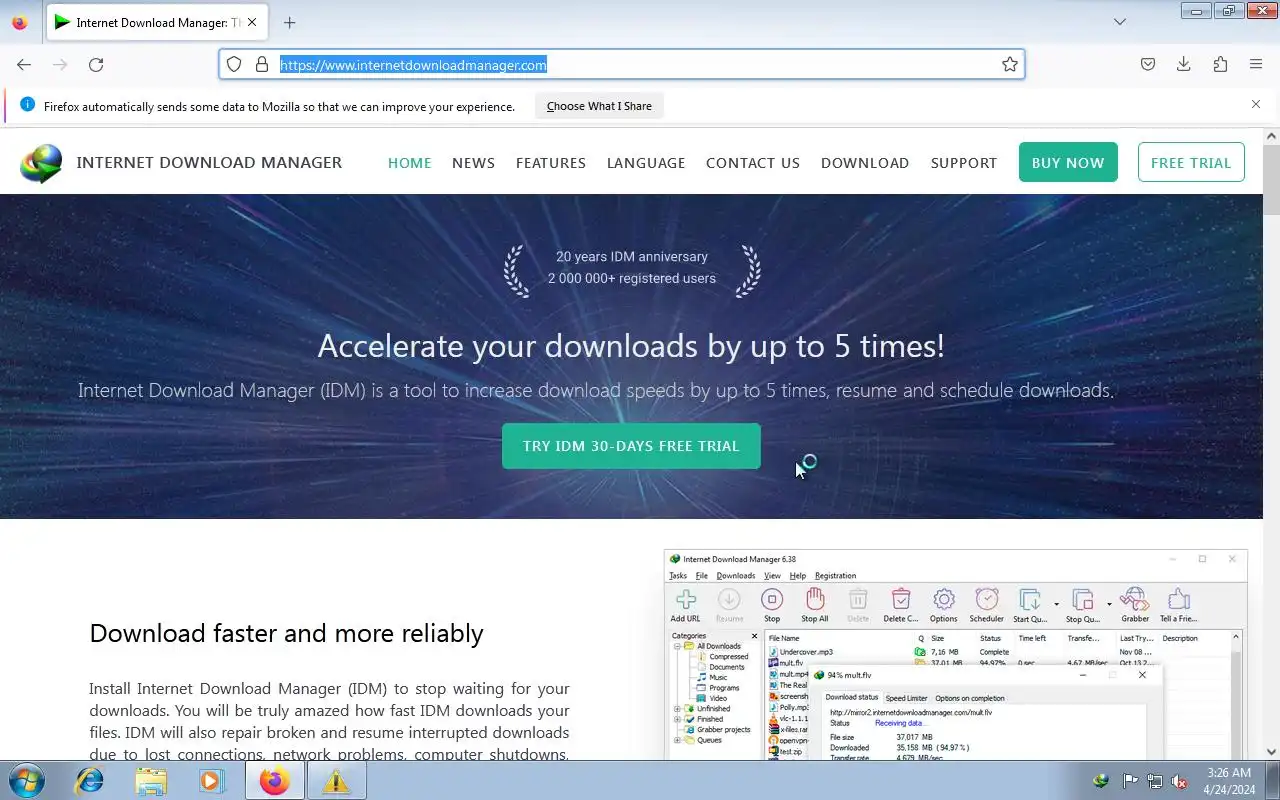This screenshot has height=800, width=1280.
Task: Open the NEWS navigation item
Action: [x=473, y=163]
